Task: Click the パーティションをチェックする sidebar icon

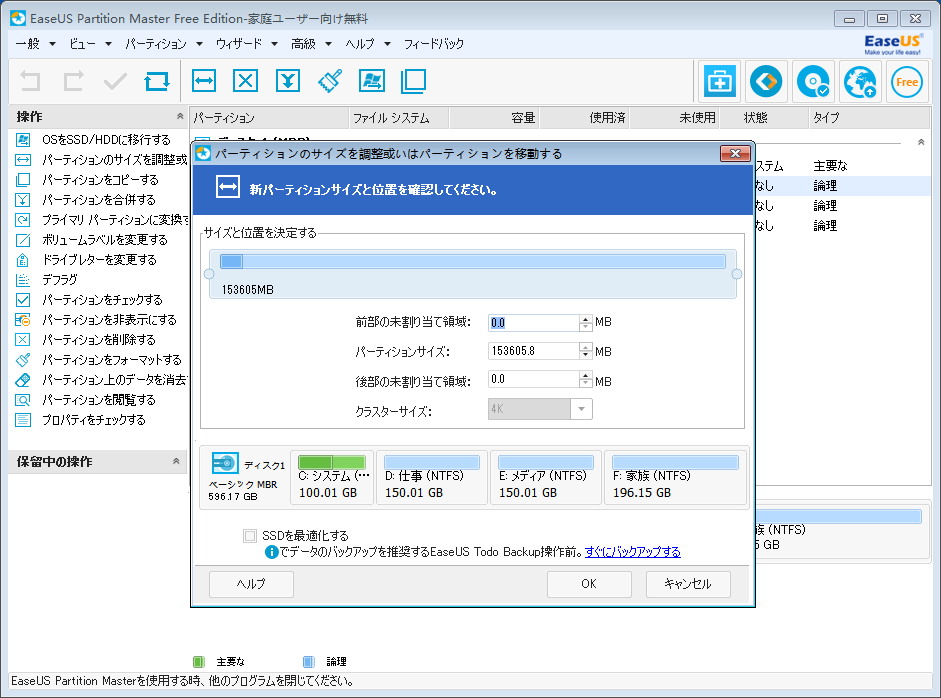Action: (23, 299)
